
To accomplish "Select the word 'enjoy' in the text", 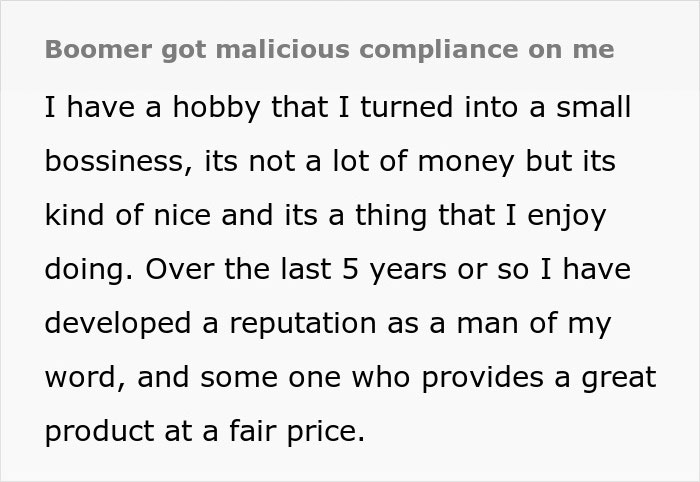I will 567,216.
